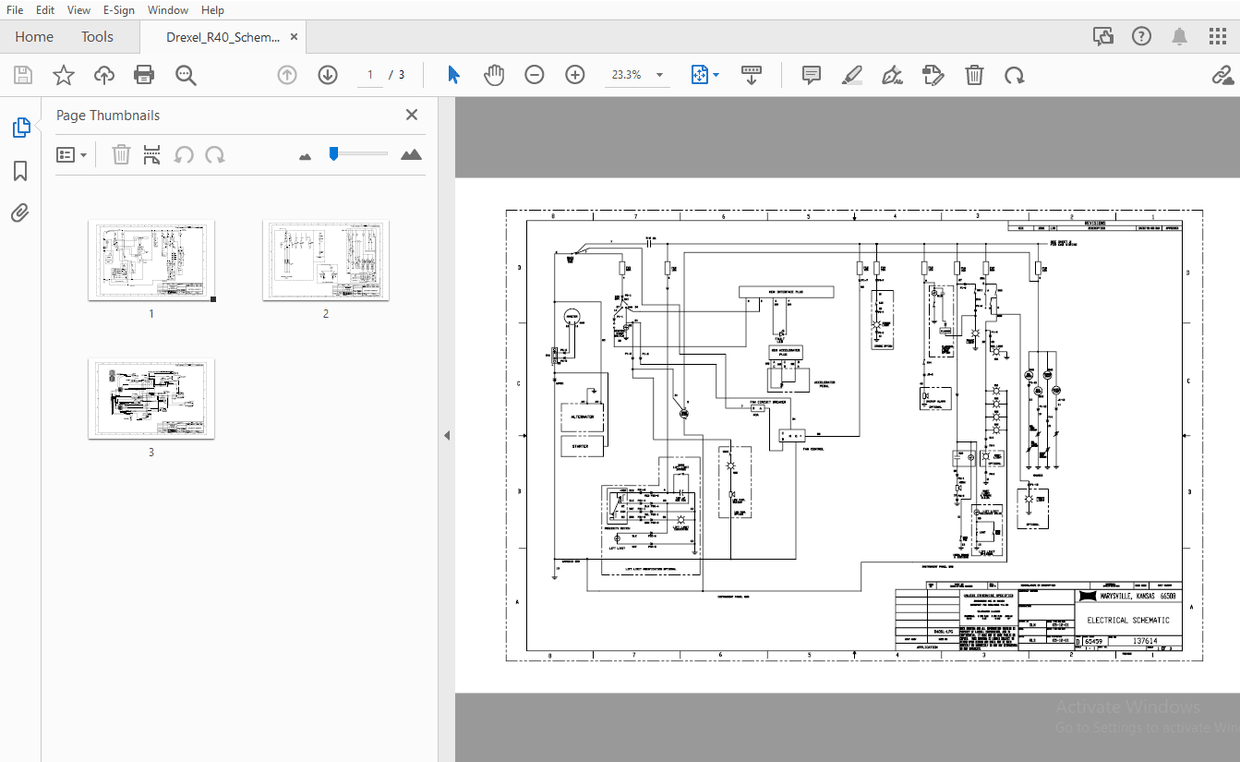Open the zoom percentage dropdown
The height and width of the screenshot is (762, 1240).
click(657, 74)
